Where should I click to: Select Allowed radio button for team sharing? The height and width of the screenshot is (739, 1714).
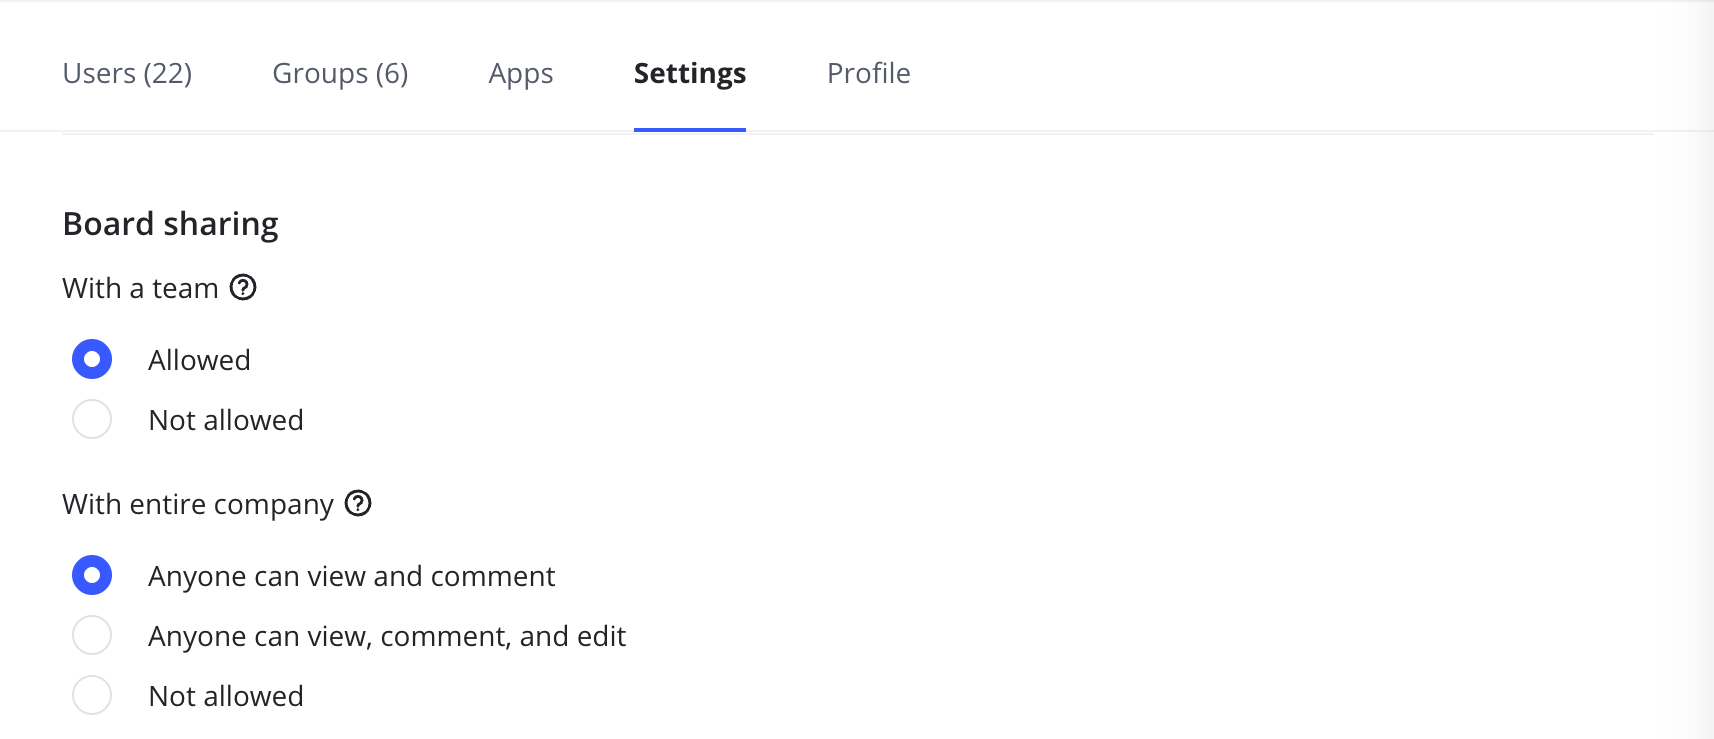click(92, 359)
